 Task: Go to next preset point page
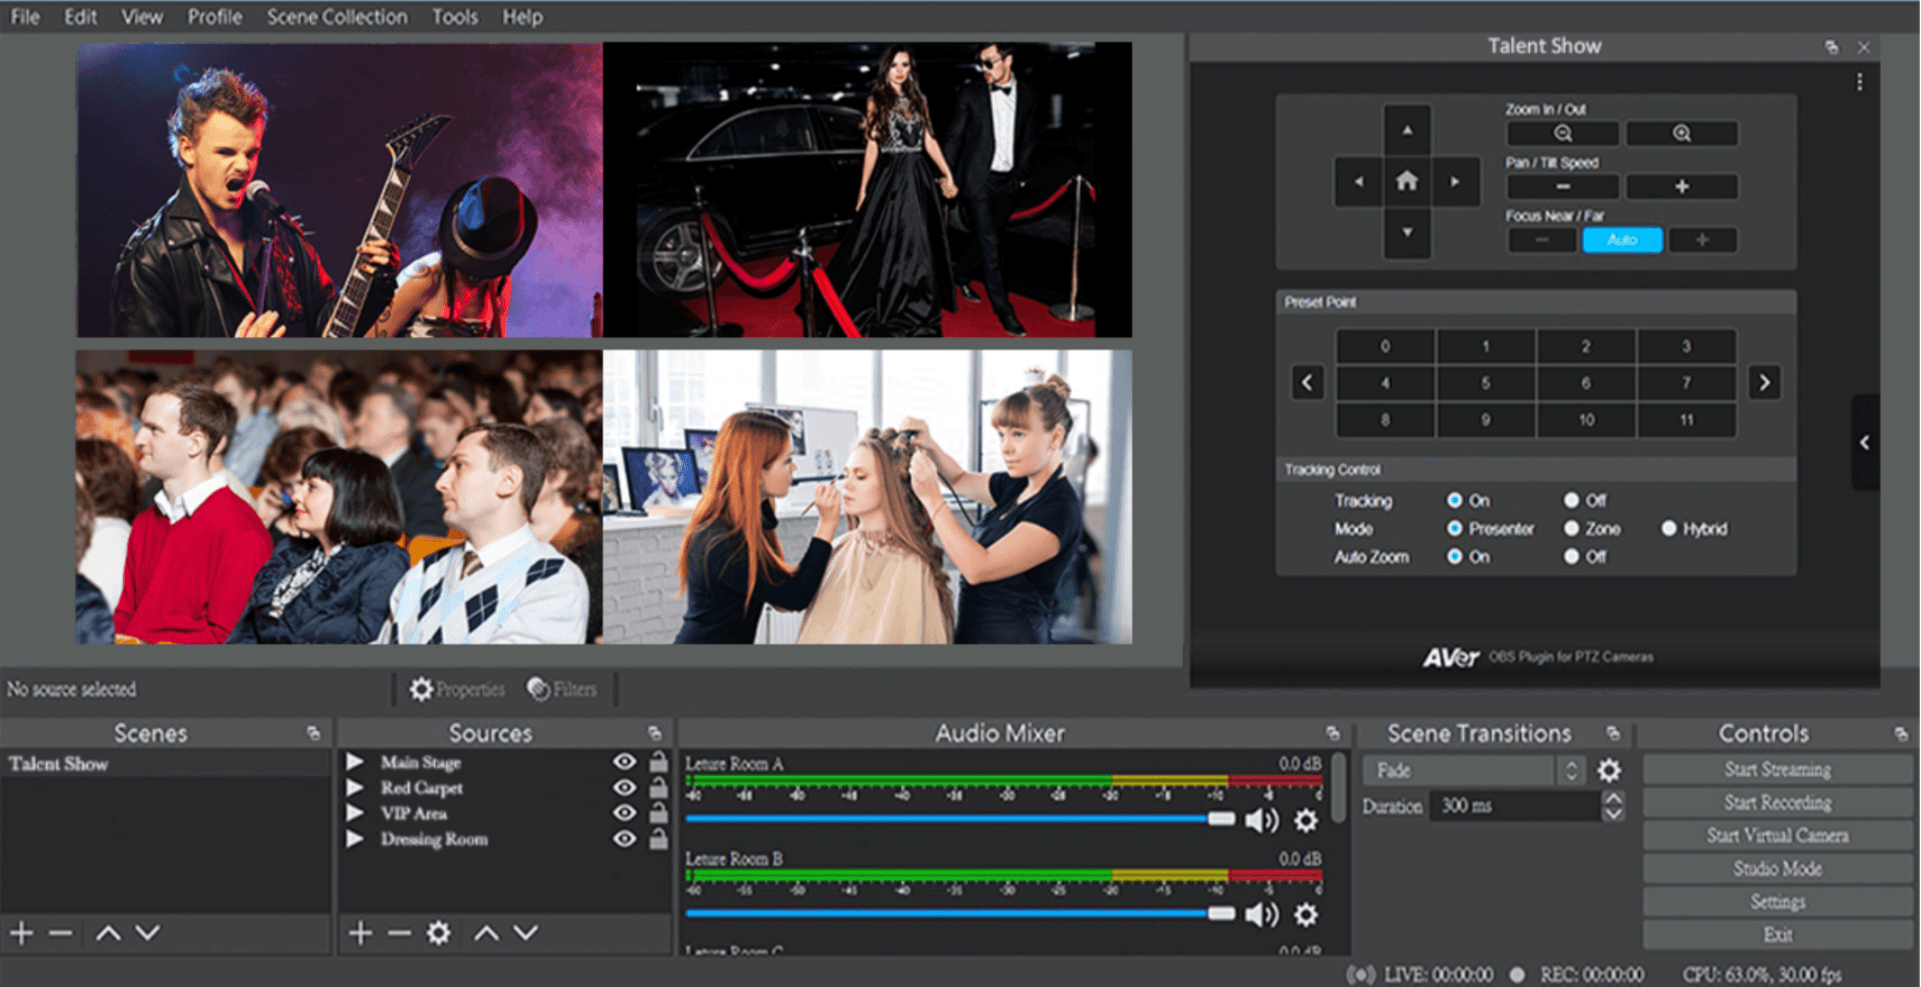1764,382
